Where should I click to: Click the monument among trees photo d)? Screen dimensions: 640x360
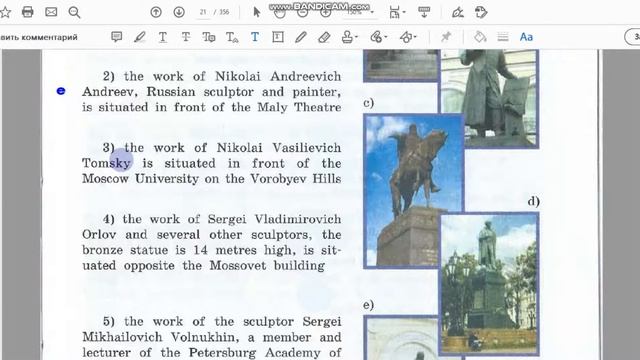point(489,284)
